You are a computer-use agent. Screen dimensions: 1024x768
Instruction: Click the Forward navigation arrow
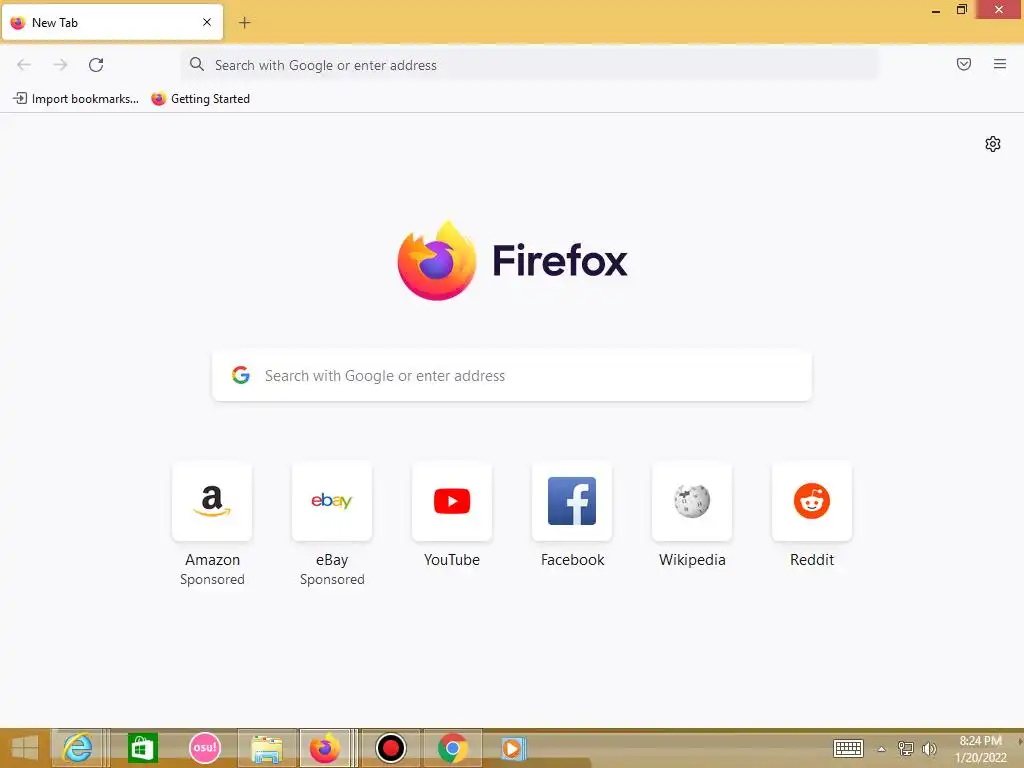[60, 65]
